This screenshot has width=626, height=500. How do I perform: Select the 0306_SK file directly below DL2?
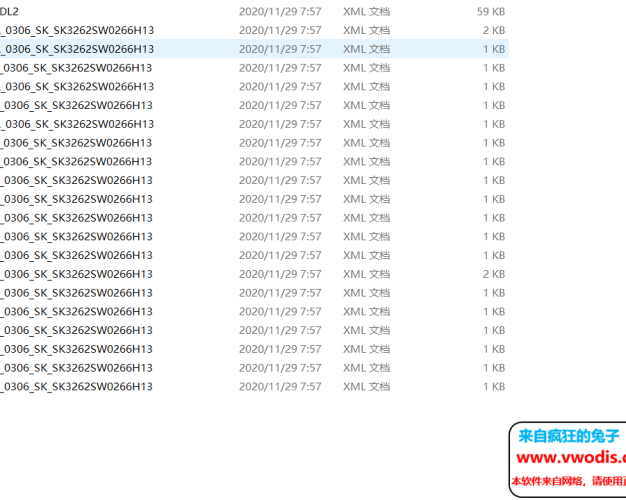point(77,30)
